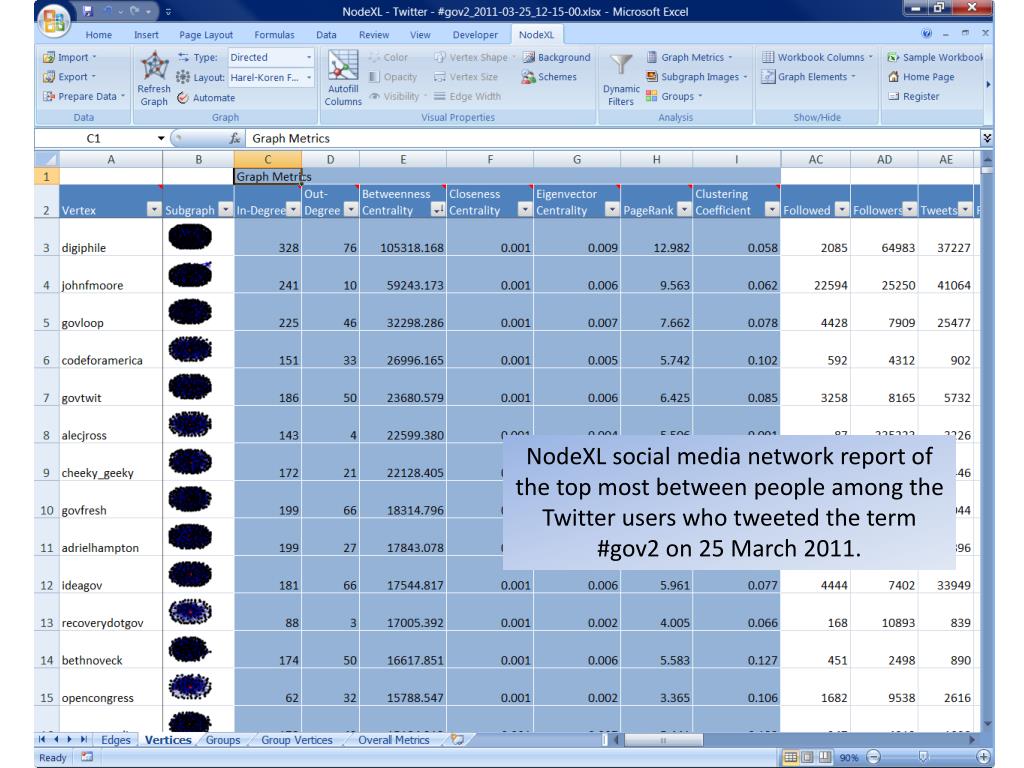Open Graph Metrics menu

click(690, 57)
